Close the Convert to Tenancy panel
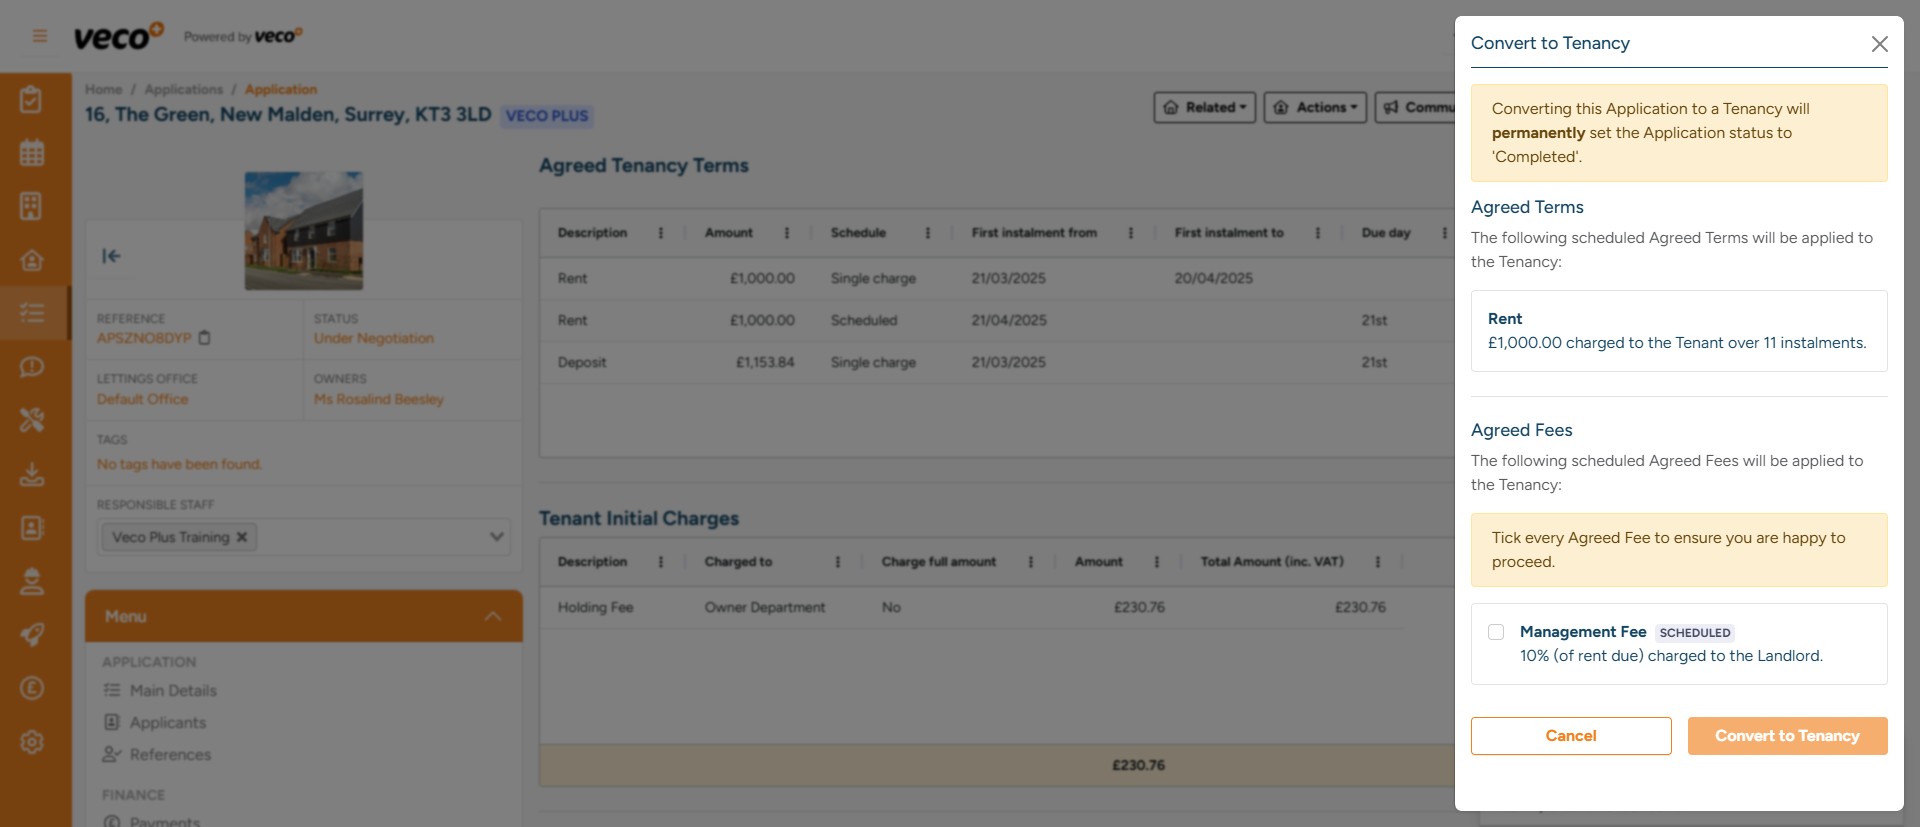Image resolution: width=1920 pixels, height=827 pixels. click(x=1879, y=44)
